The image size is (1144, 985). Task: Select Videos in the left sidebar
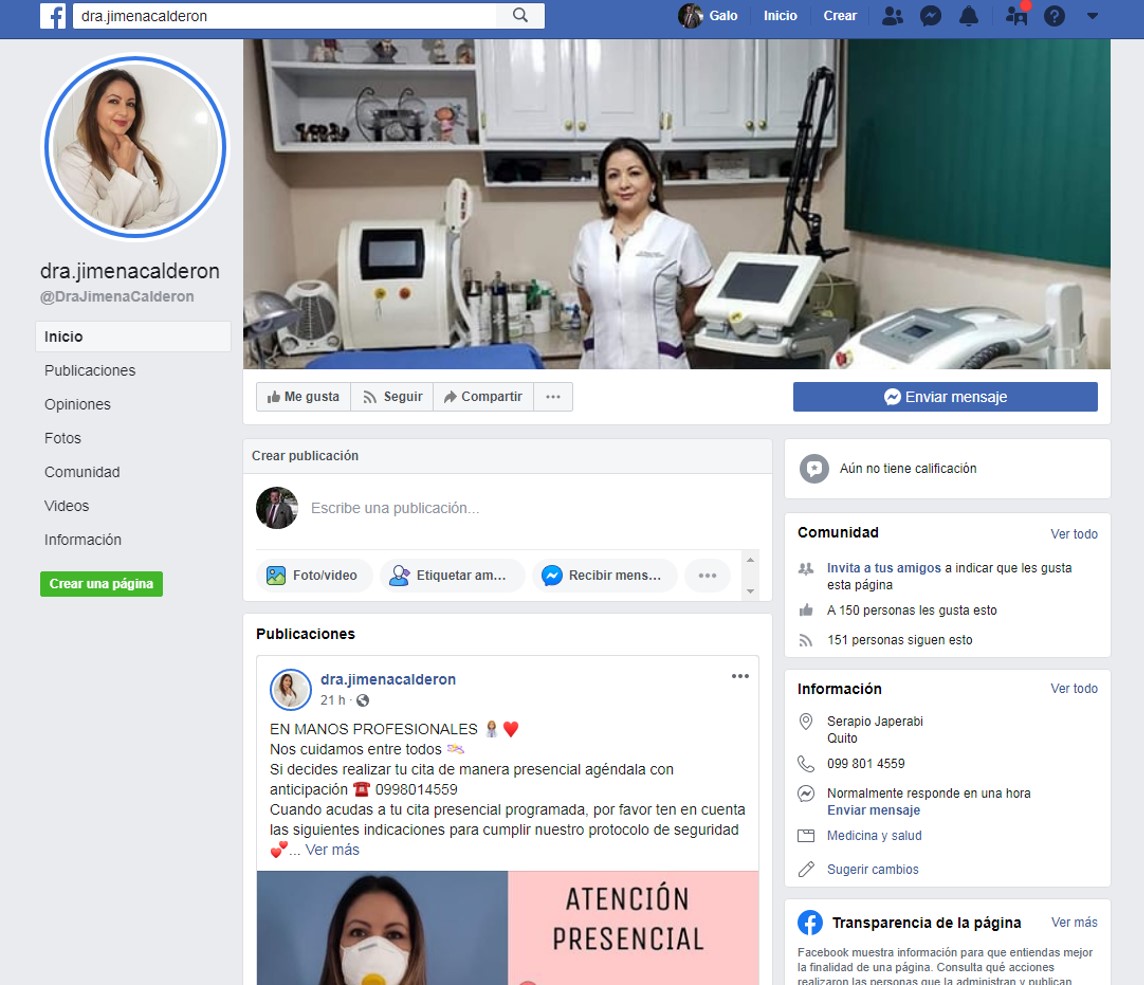pyautogui.click(x=66, y=506)
